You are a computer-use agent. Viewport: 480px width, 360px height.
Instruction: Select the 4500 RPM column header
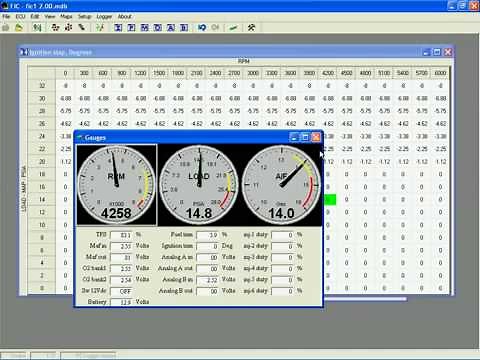[x=347, y=73]
